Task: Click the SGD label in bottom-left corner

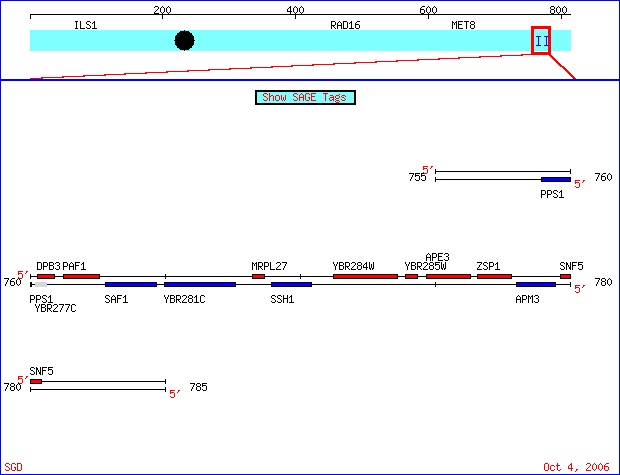Action: pyautogui.click(x=13, y=467)
